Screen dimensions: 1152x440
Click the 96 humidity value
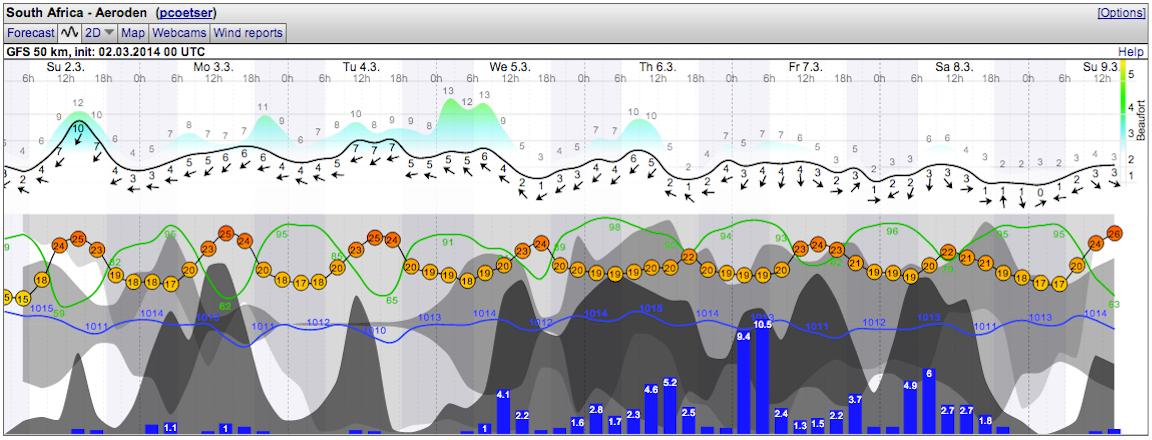(892, 231)
